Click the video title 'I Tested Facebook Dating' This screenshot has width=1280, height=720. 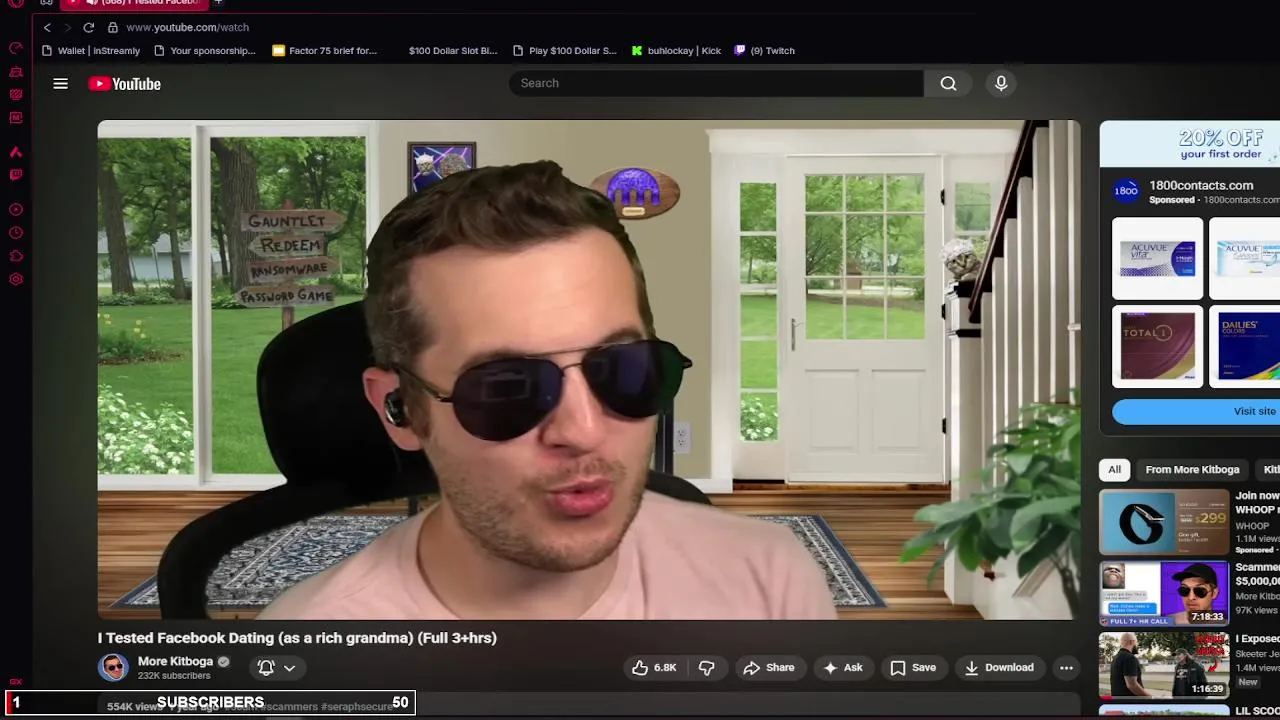click(297, 638)
